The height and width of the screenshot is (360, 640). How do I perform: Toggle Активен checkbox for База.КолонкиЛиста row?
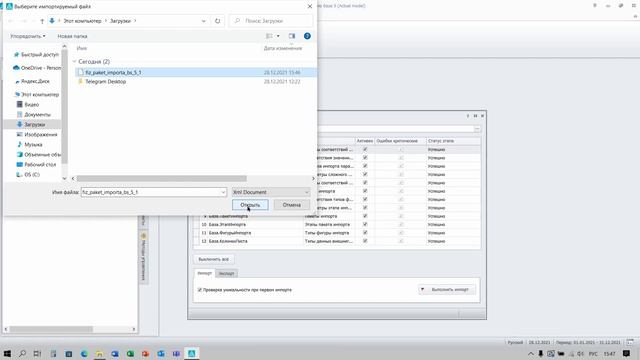pyautogui.click(x=365, y=241)
